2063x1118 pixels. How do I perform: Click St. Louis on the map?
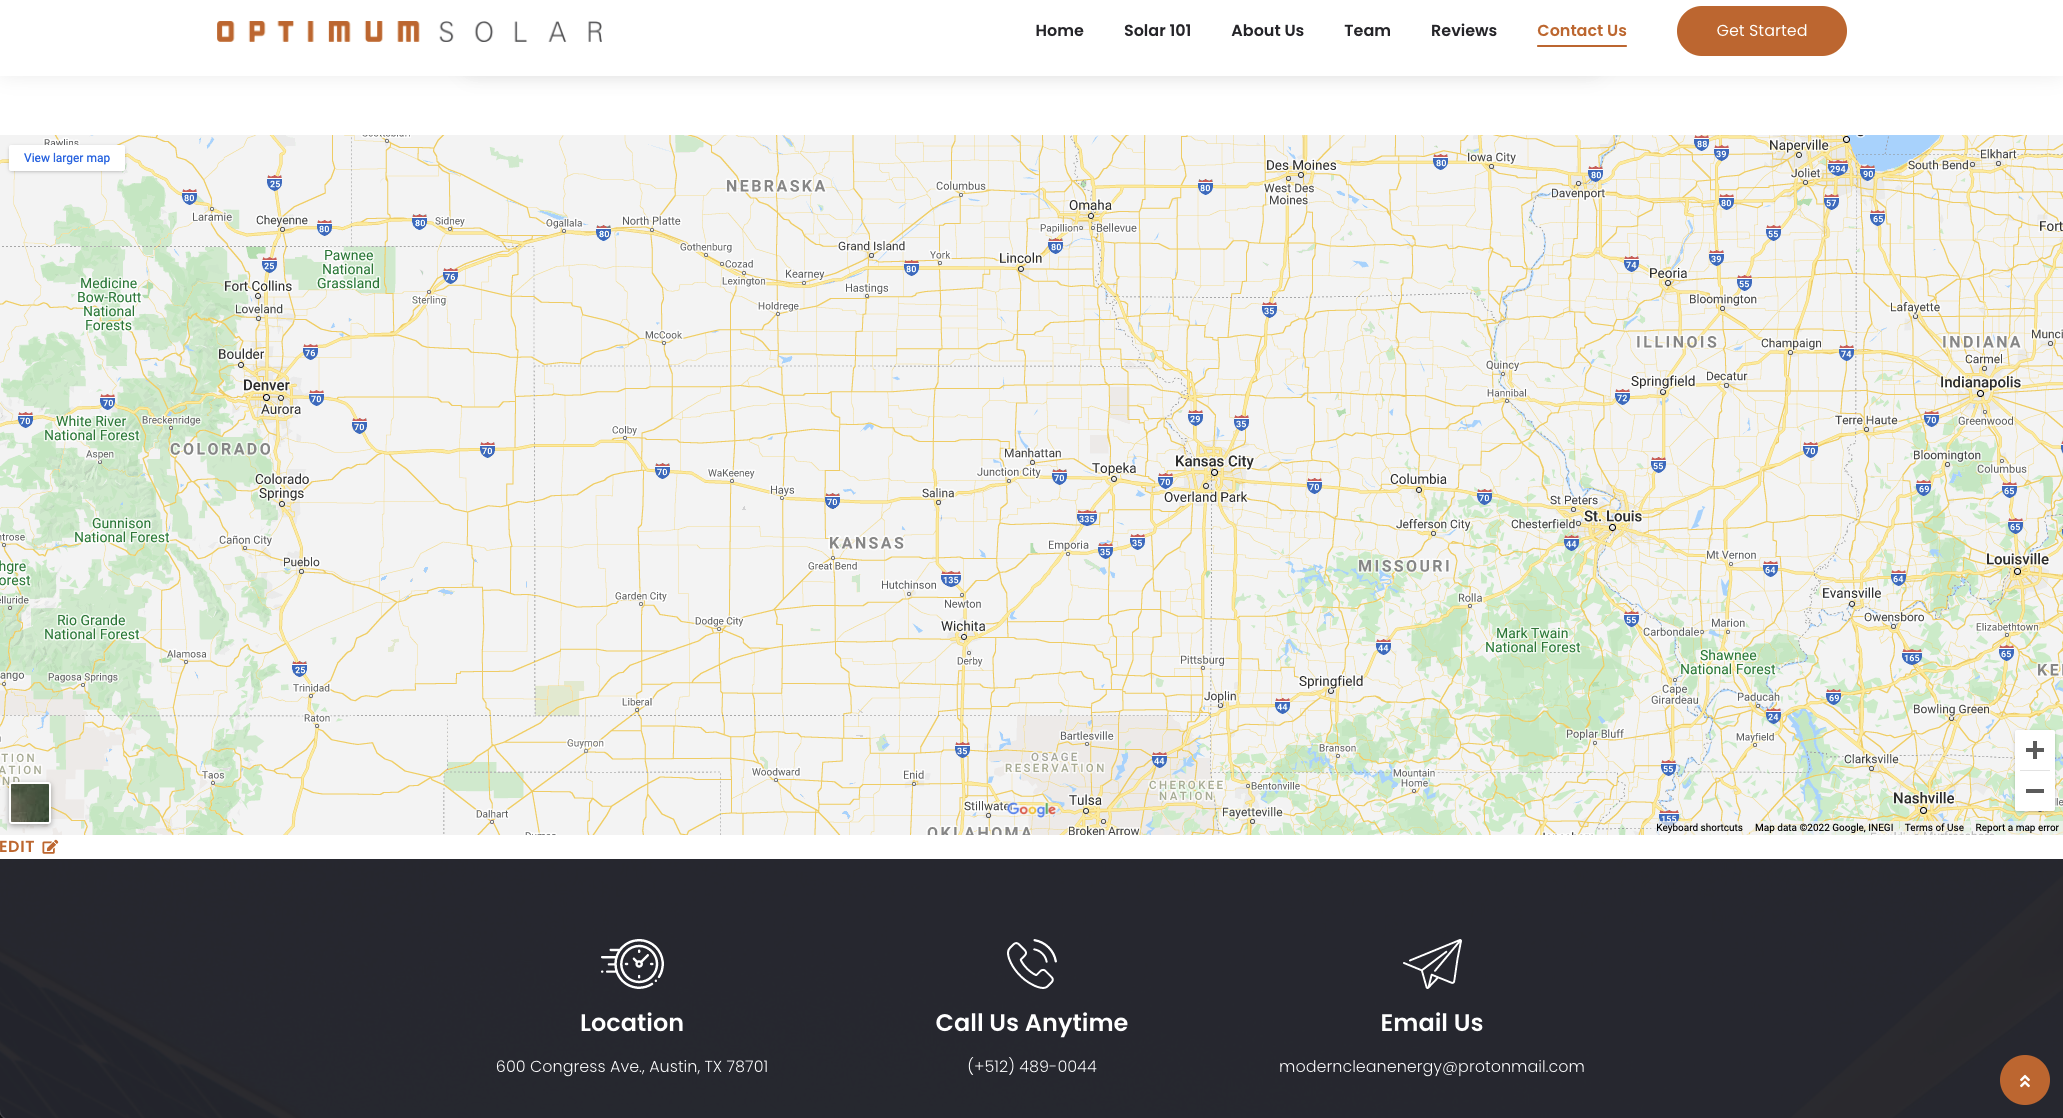pos(1613,517)
